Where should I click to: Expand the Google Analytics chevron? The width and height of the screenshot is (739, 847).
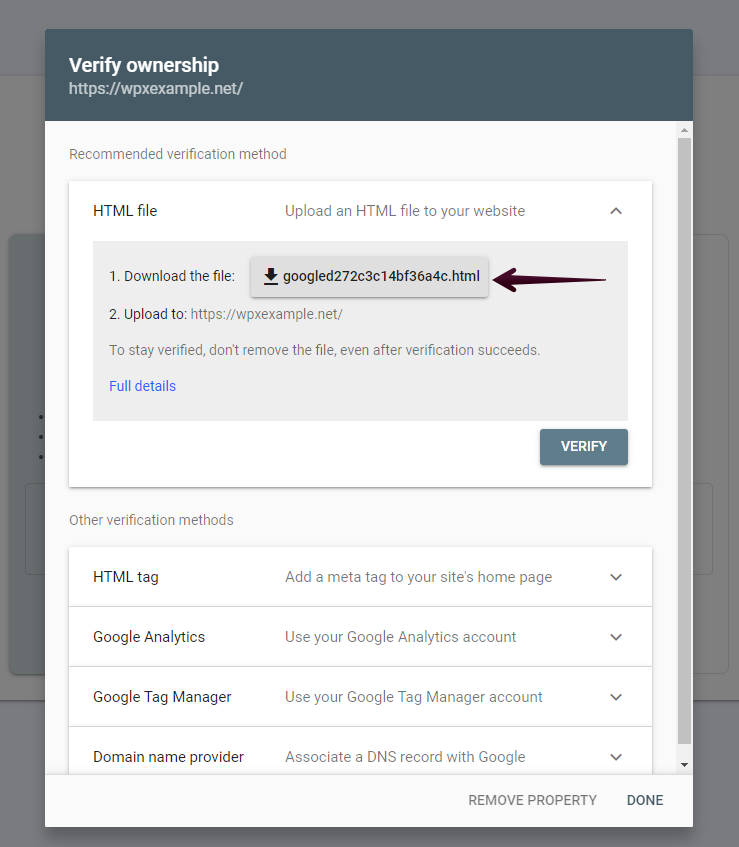coord(616,637)
